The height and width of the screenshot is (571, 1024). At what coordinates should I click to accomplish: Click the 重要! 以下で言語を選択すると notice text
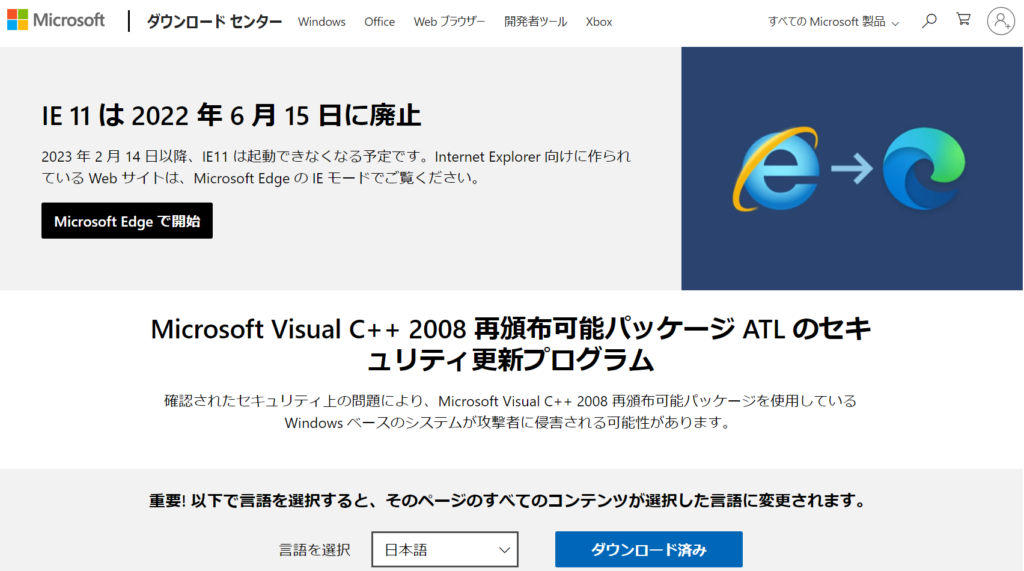point(508,500)
